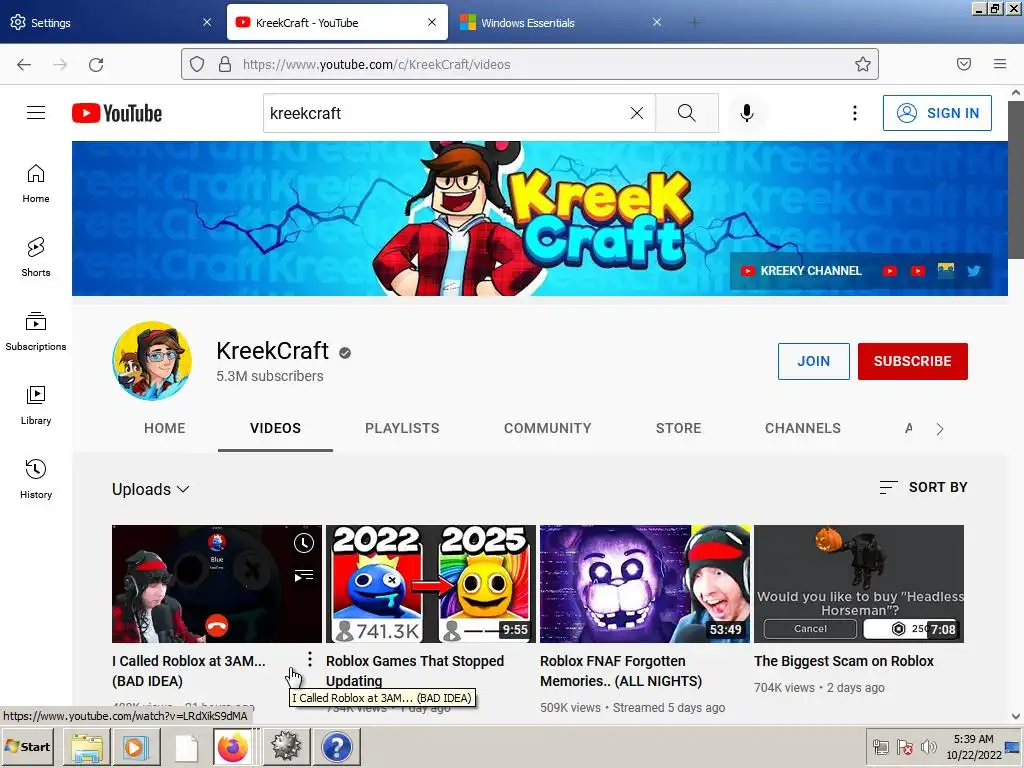
Task: Click the verified badge beside KreekCraft
Action: click(345, 353)
